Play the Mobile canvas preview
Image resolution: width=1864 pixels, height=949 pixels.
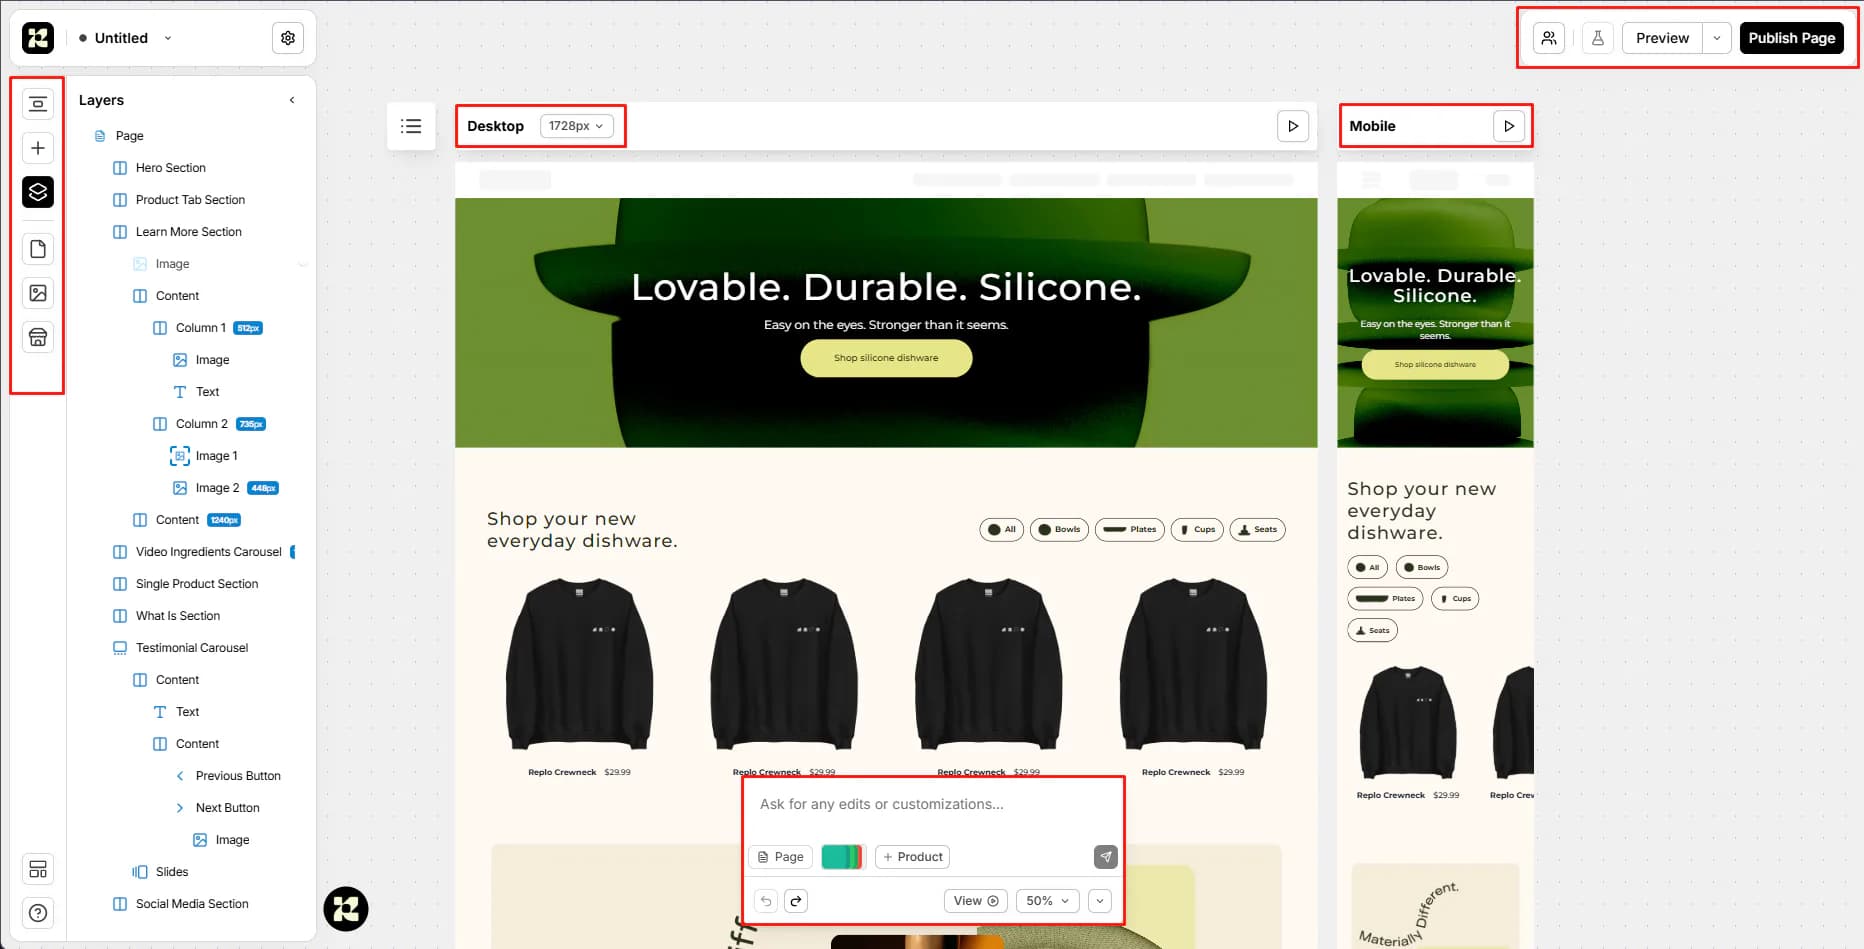1509,126
